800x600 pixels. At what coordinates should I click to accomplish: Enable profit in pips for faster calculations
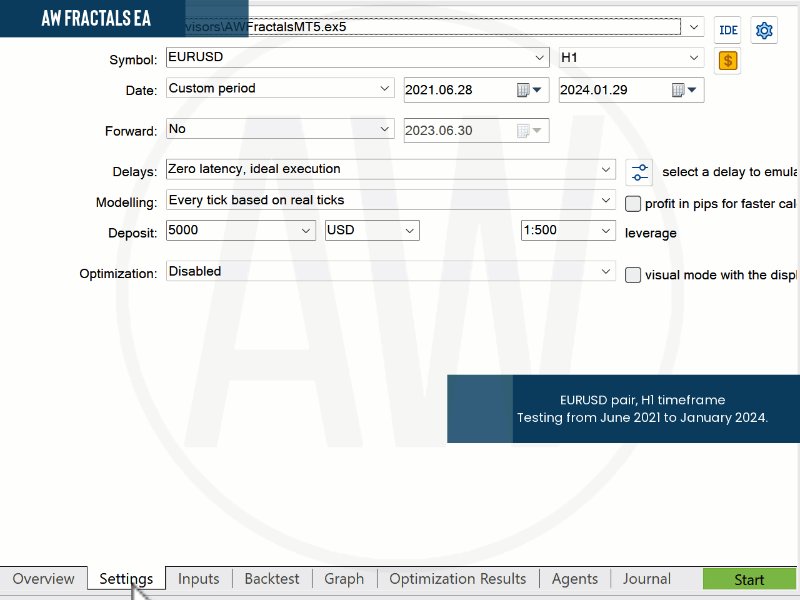633,204
